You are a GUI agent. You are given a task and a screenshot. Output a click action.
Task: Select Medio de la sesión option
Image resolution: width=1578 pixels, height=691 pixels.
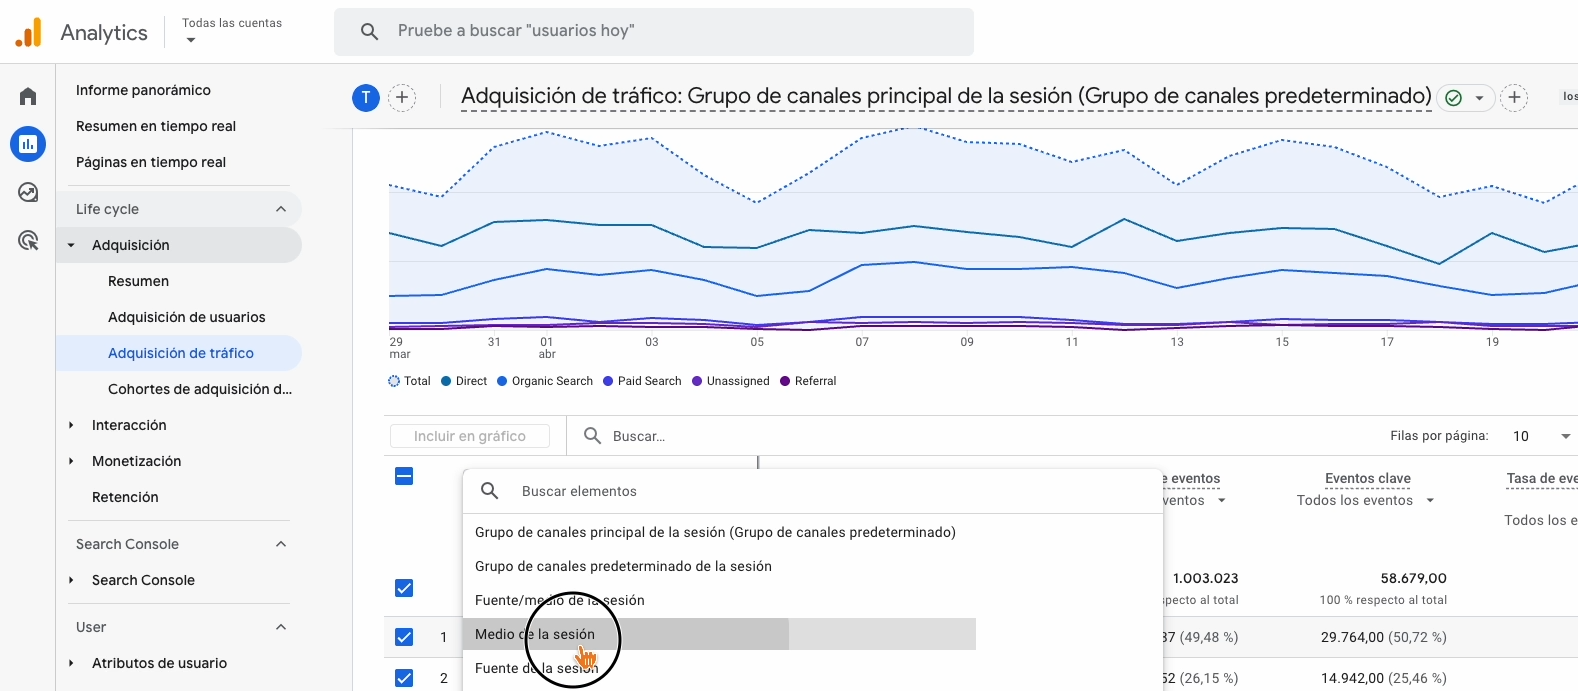(535, 634)
